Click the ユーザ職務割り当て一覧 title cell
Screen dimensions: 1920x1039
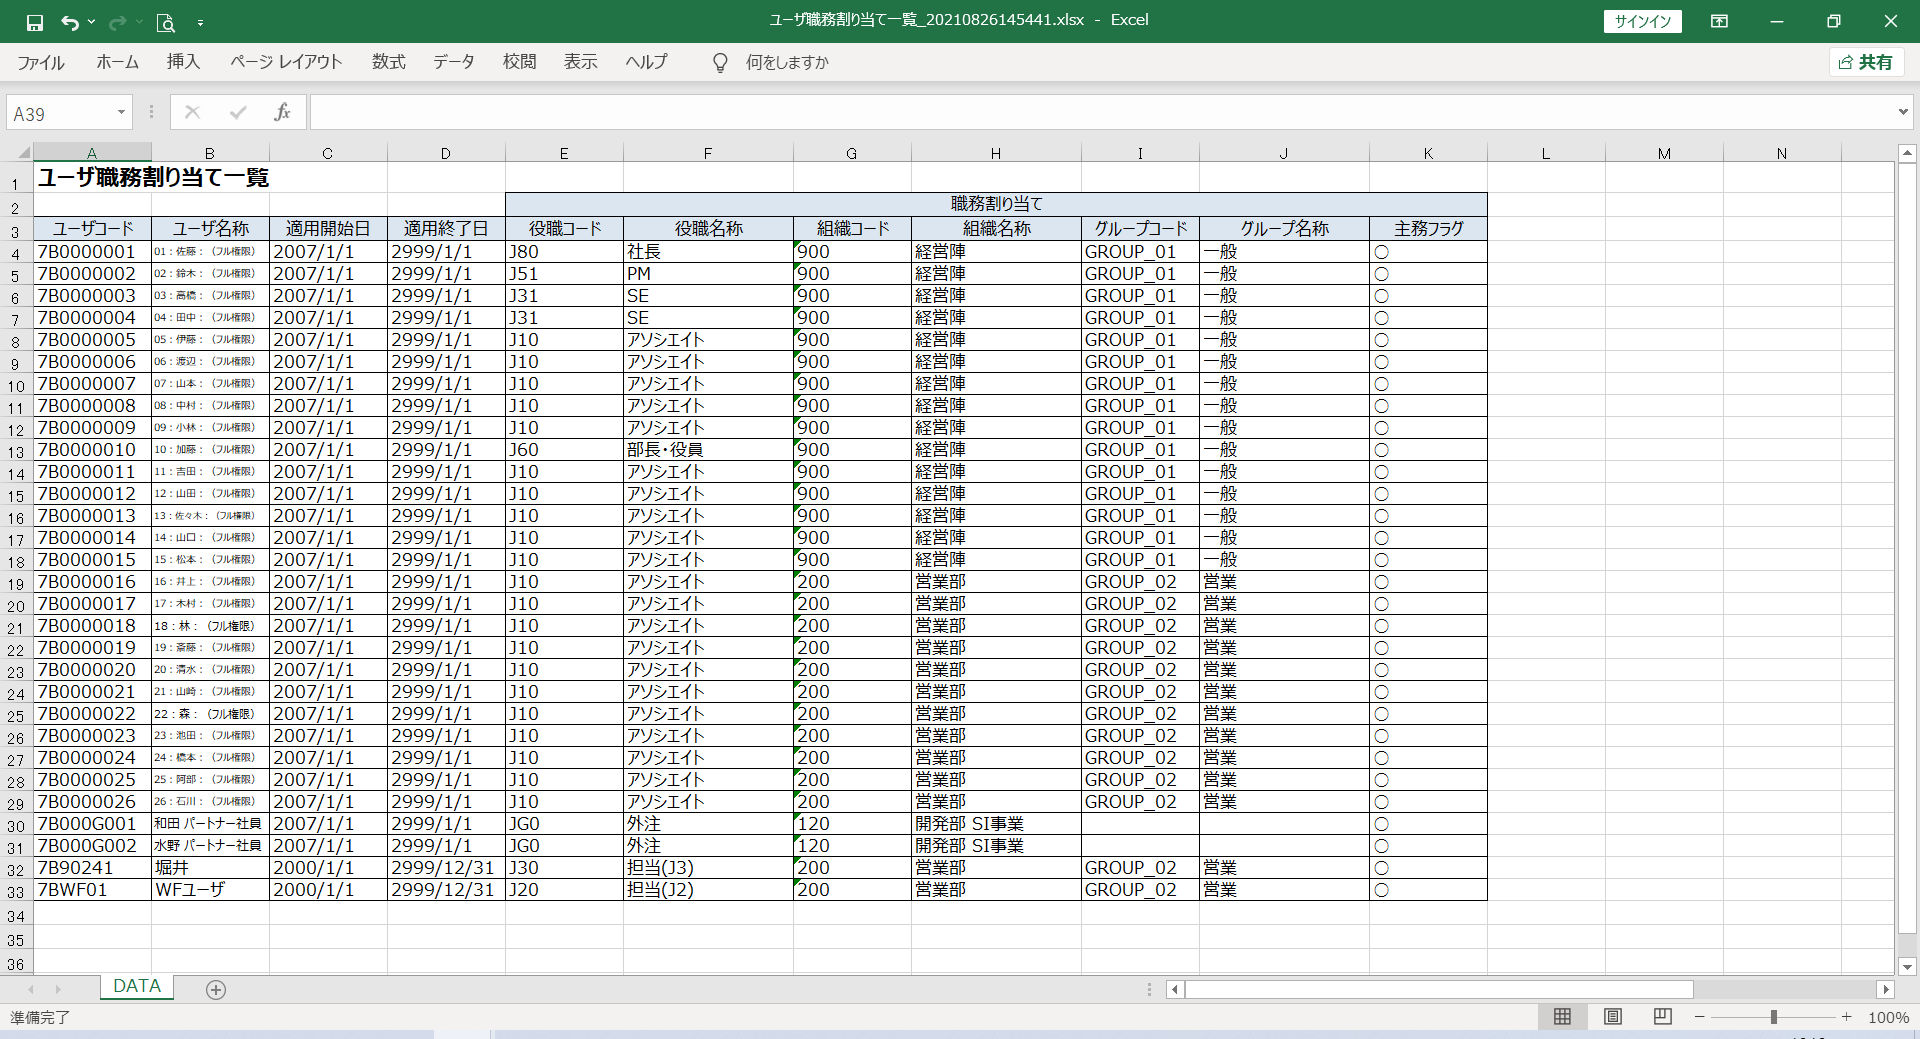[153, 178]
